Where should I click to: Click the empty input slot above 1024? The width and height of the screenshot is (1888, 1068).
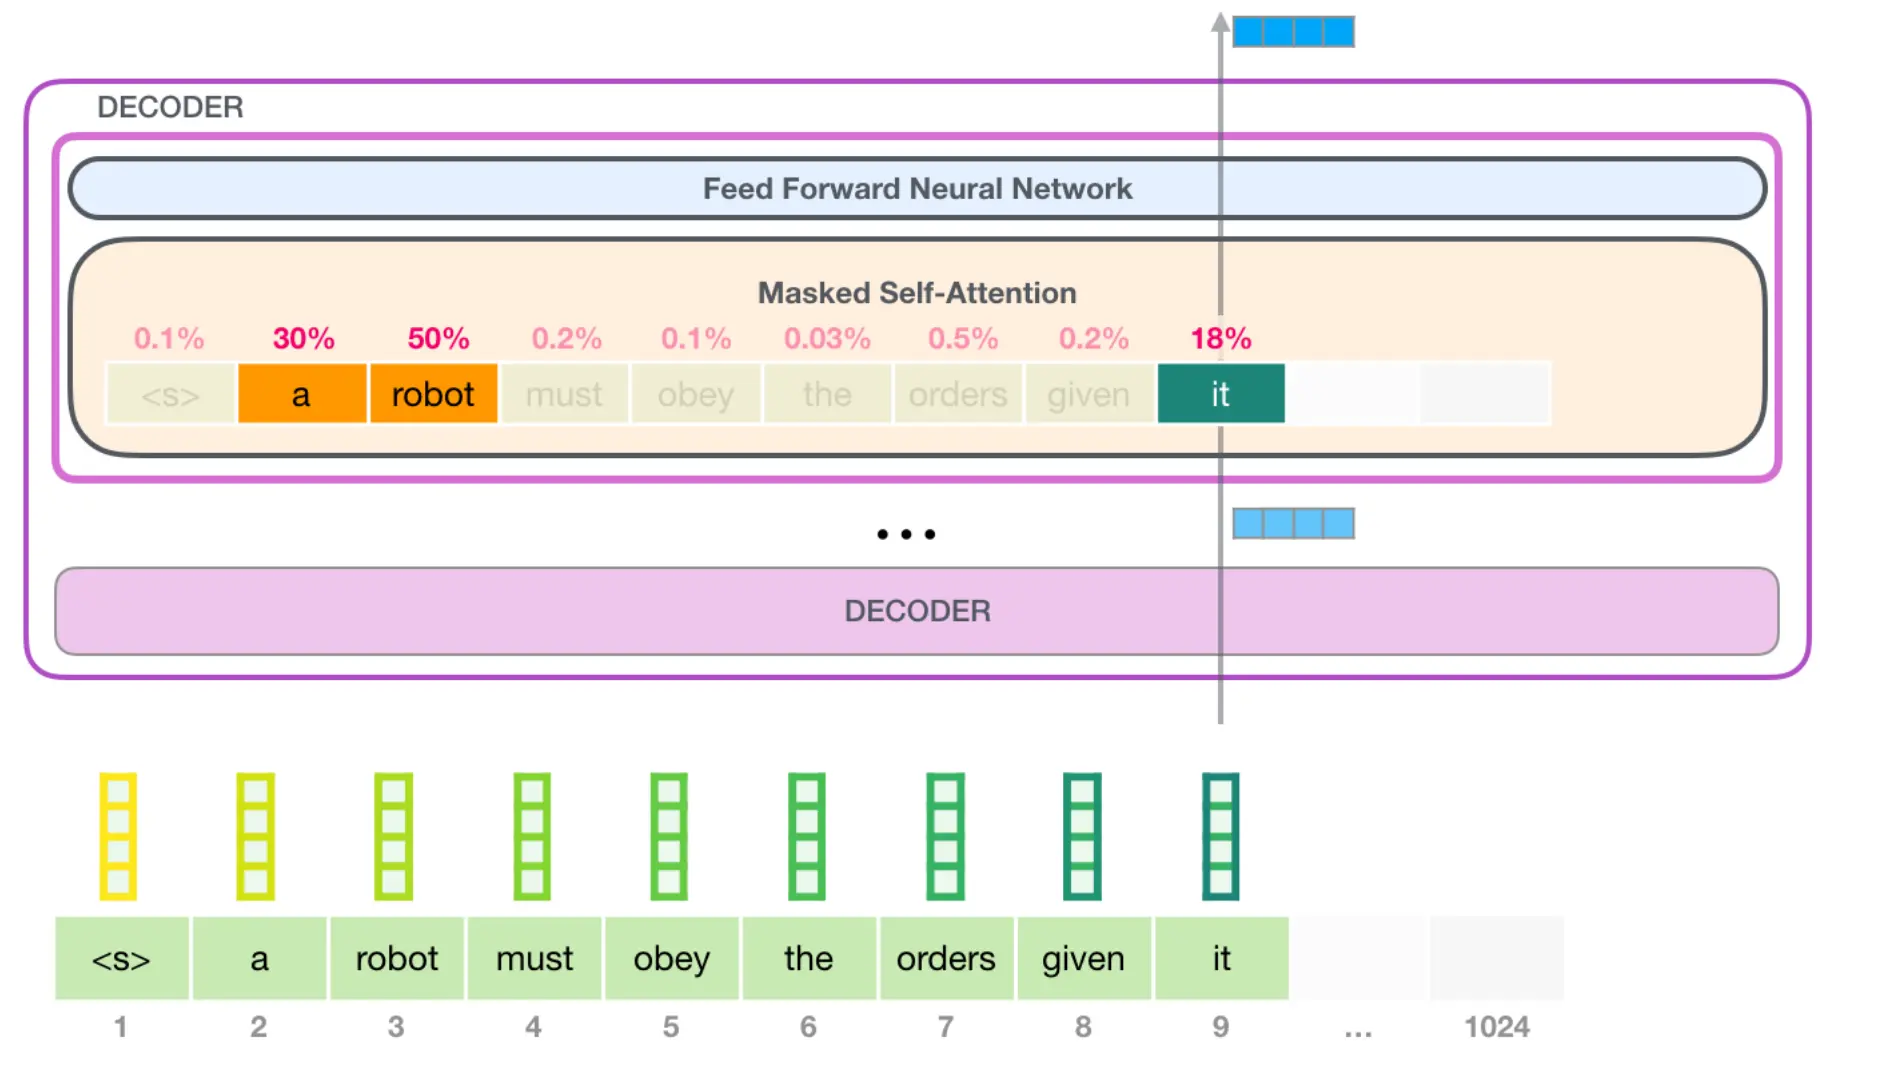1497,958
